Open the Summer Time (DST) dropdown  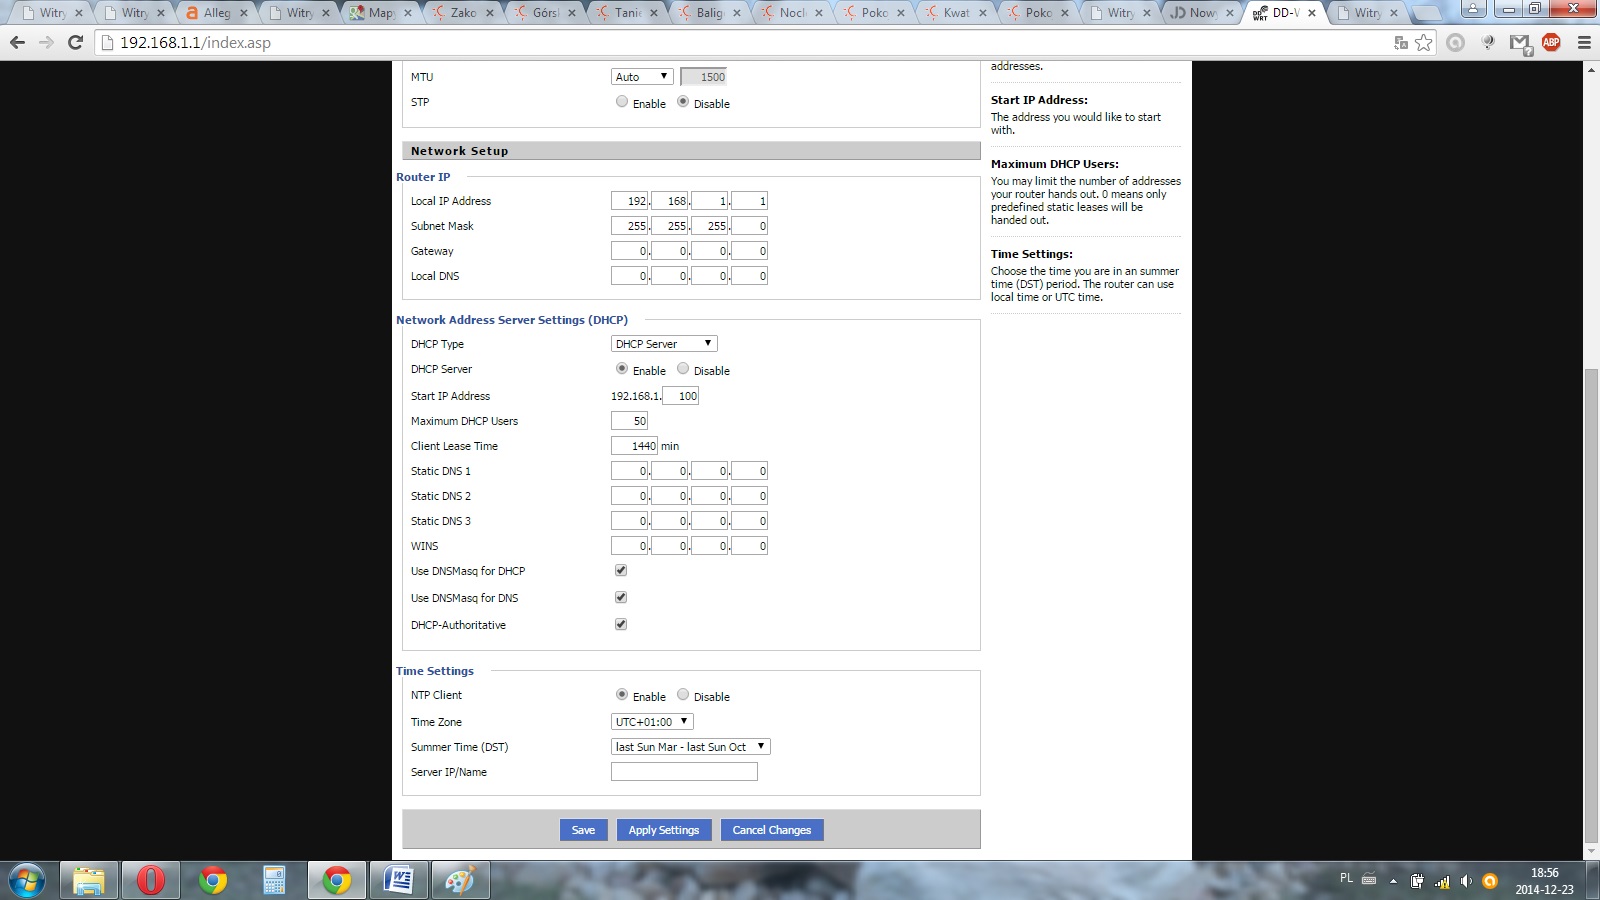[690, 747]
